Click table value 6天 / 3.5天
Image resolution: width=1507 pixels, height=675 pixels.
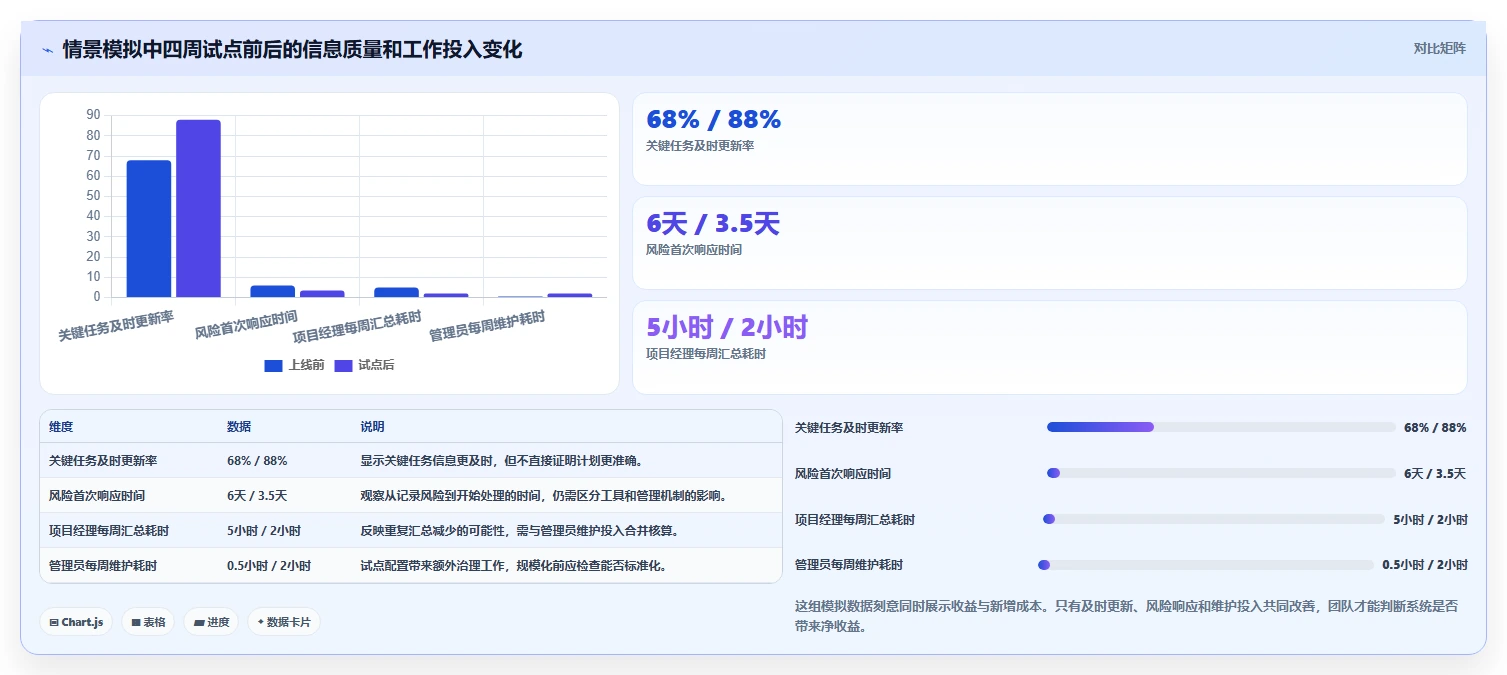click(257, 496)
